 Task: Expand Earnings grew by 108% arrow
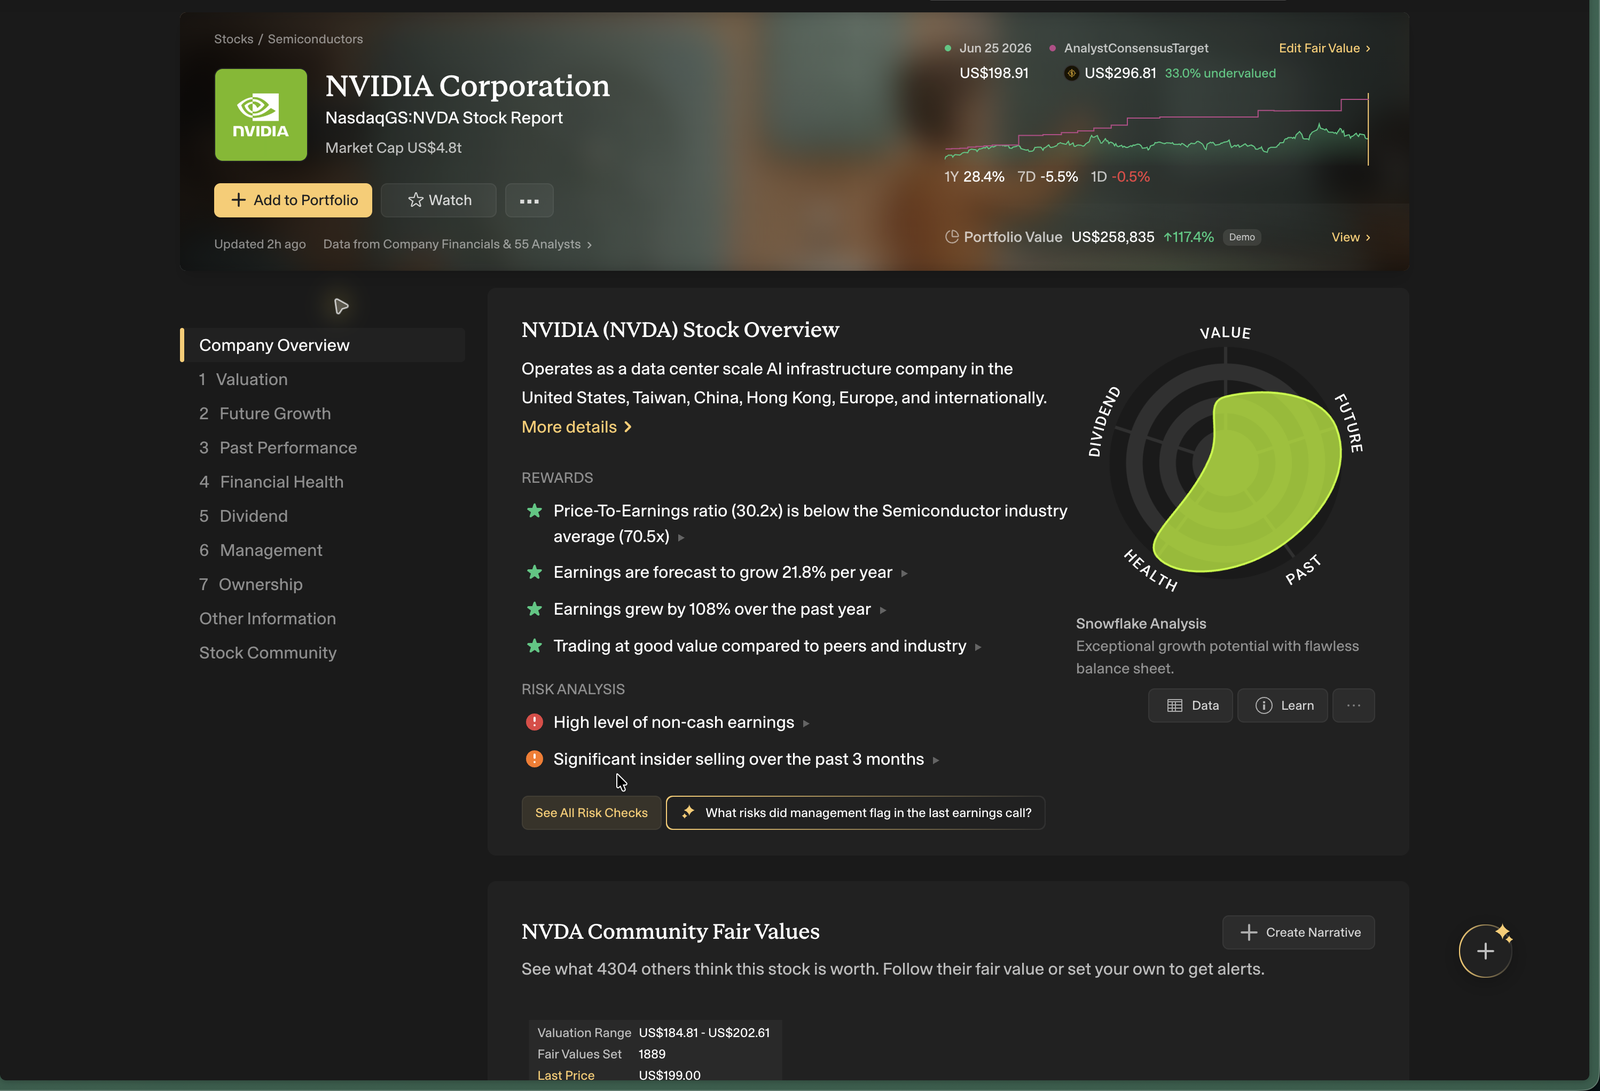pos(883,610)
